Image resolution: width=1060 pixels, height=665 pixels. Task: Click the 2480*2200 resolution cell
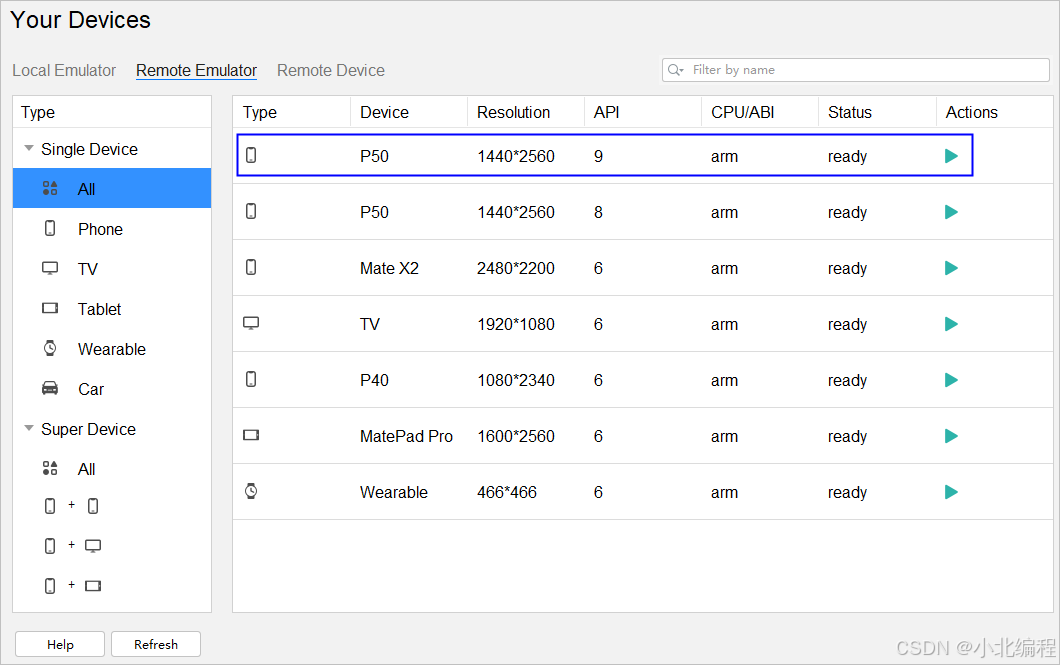[516, 268]
